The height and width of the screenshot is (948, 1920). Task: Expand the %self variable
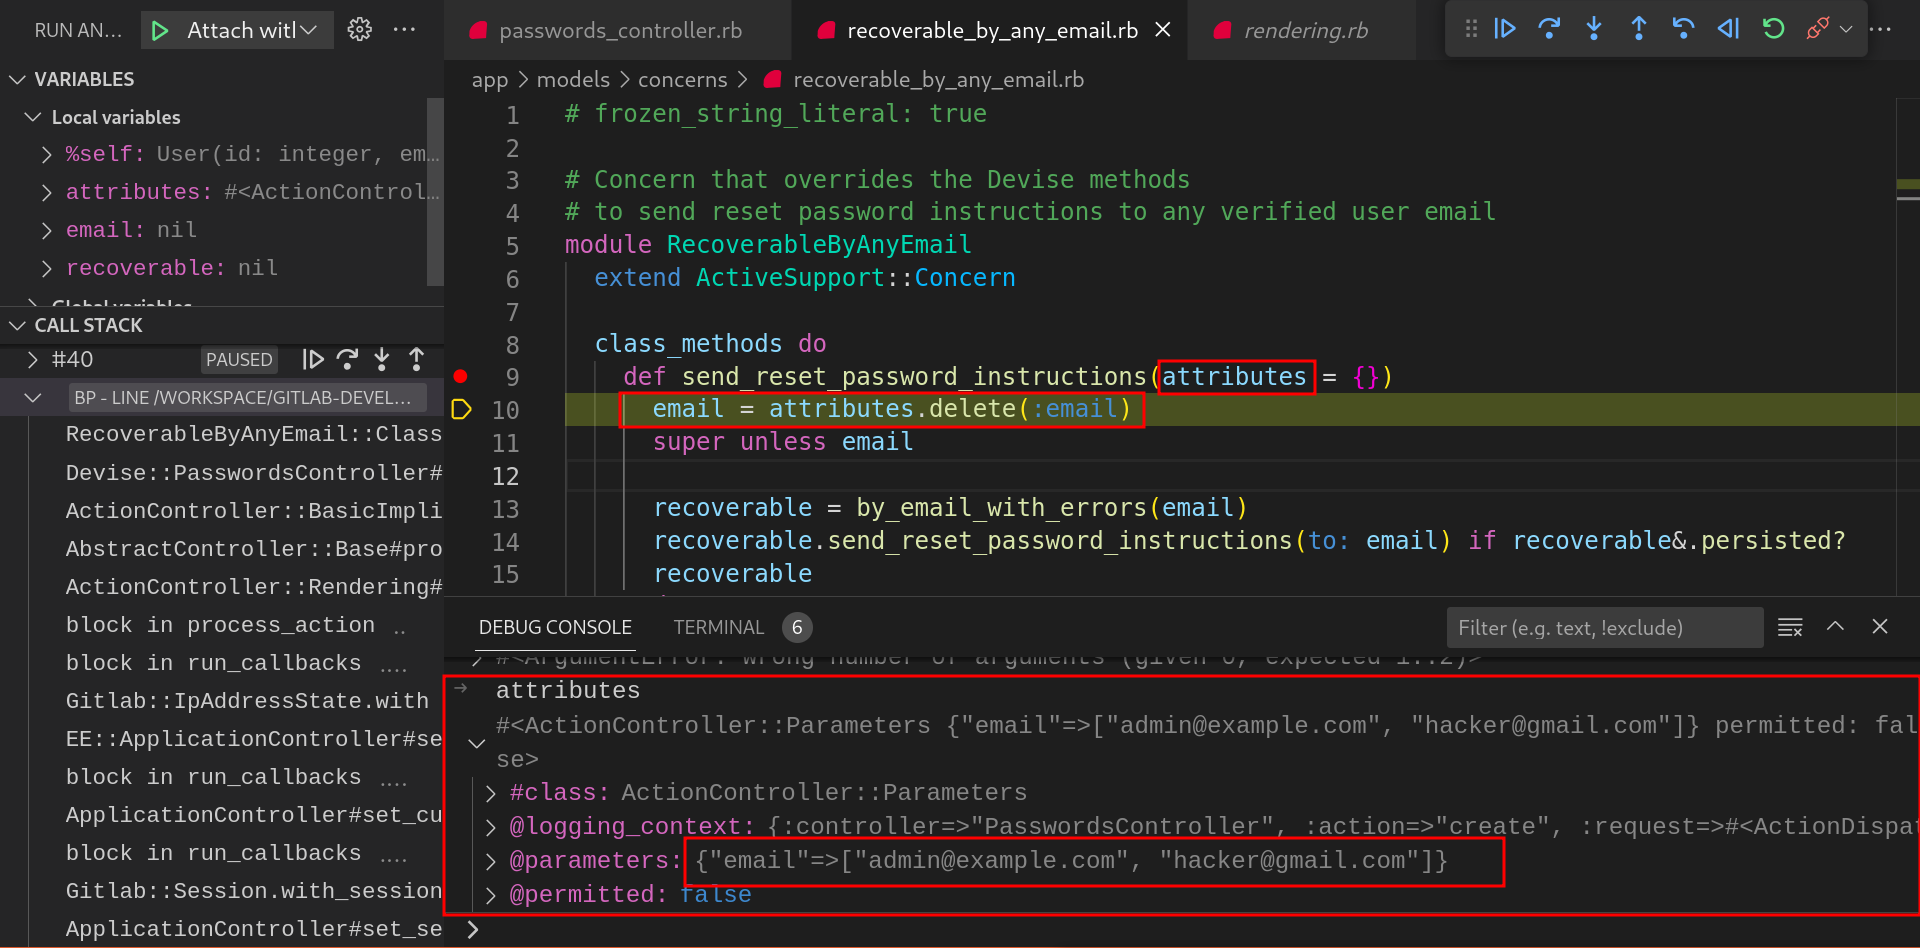pos(46,154)
